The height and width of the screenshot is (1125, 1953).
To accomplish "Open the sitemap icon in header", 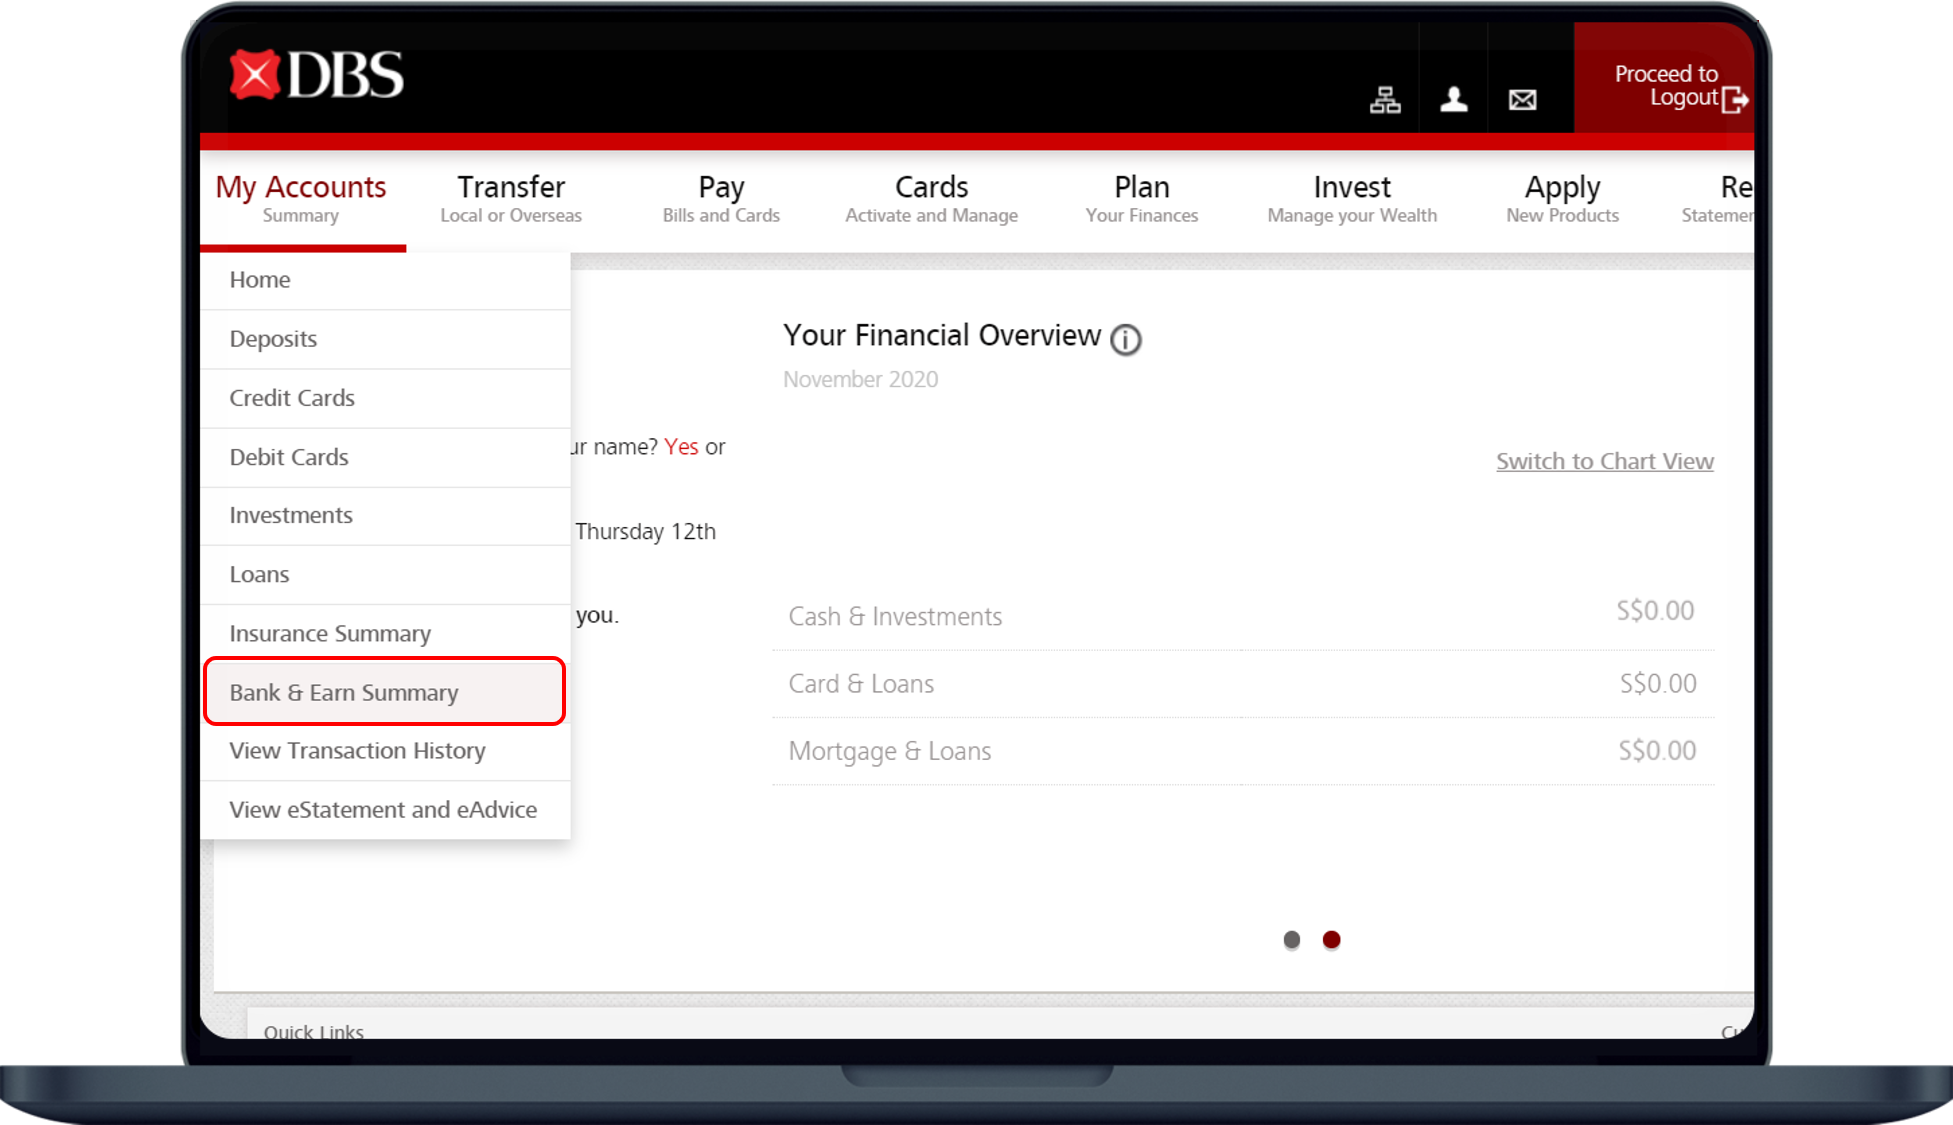I will (x=1384, y=99).
